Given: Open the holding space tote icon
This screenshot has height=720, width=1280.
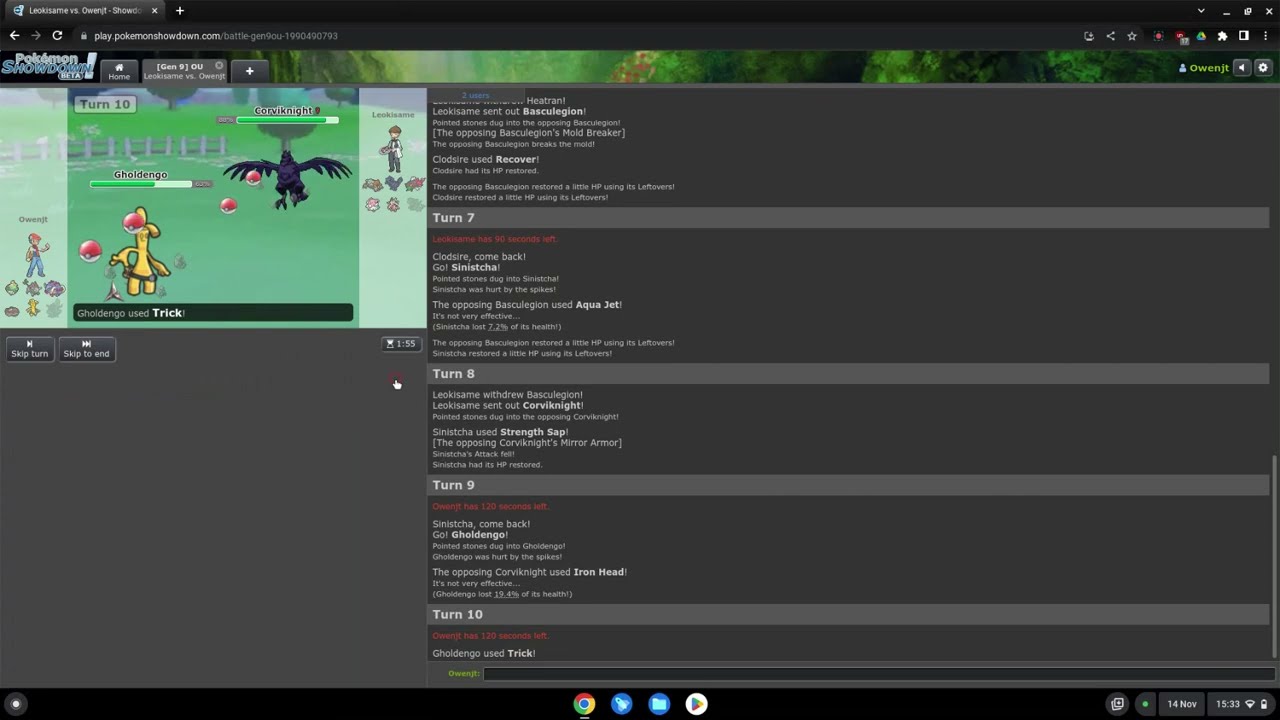Looking at the screenshot, I should 1118,704.
